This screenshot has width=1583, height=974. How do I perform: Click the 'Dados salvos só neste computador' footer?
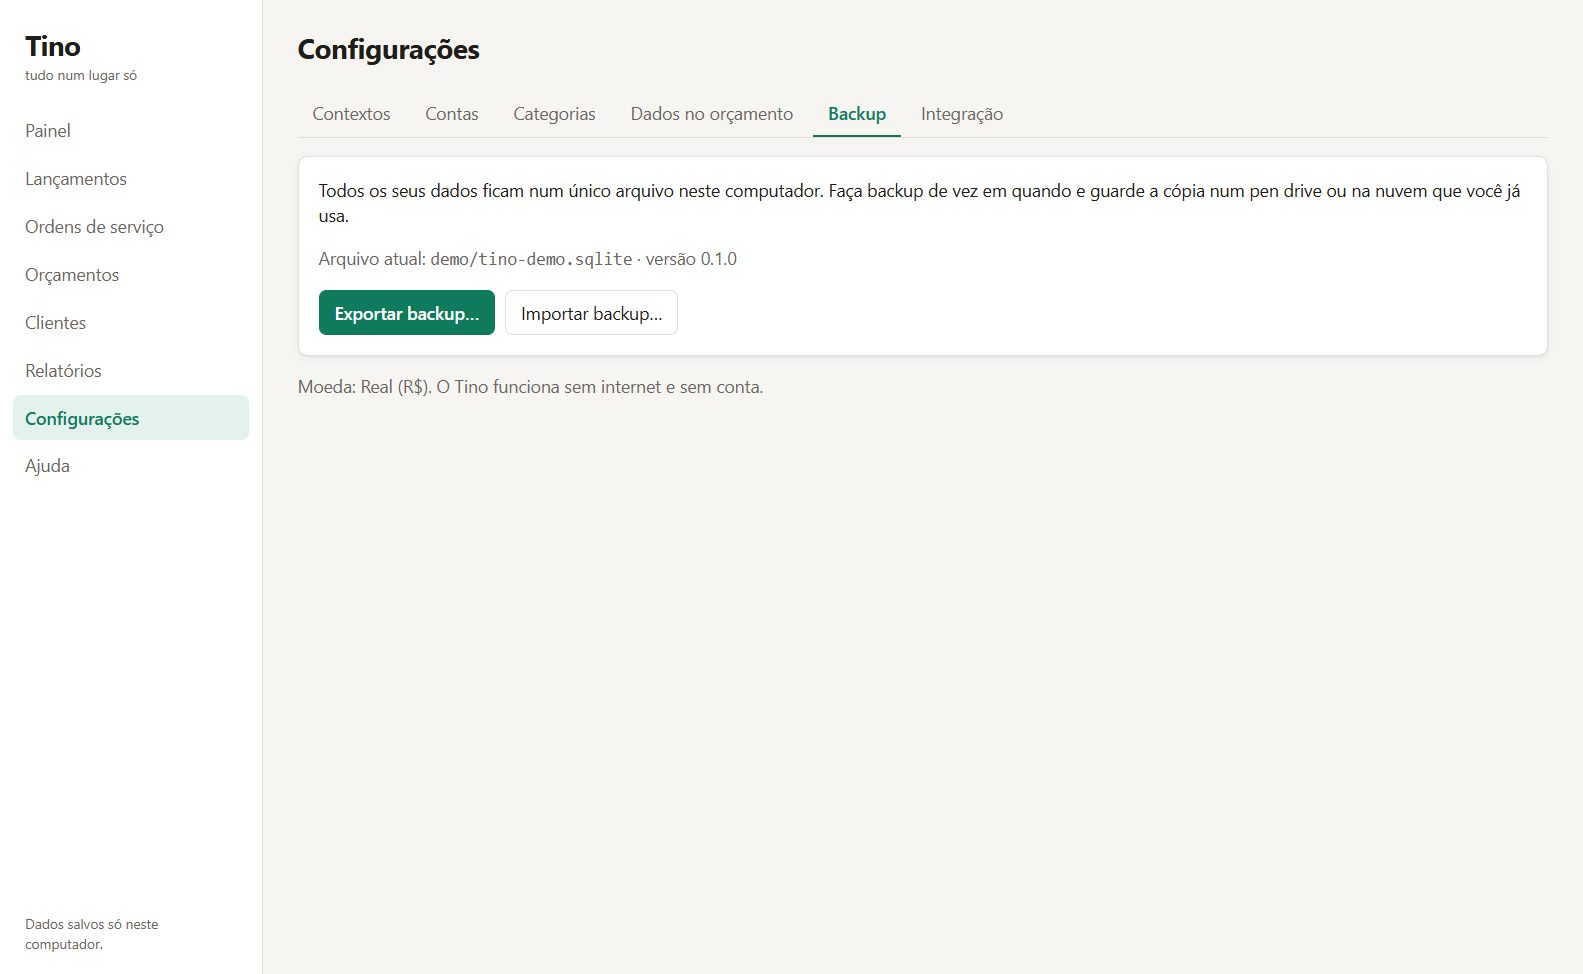coord(92,934)
